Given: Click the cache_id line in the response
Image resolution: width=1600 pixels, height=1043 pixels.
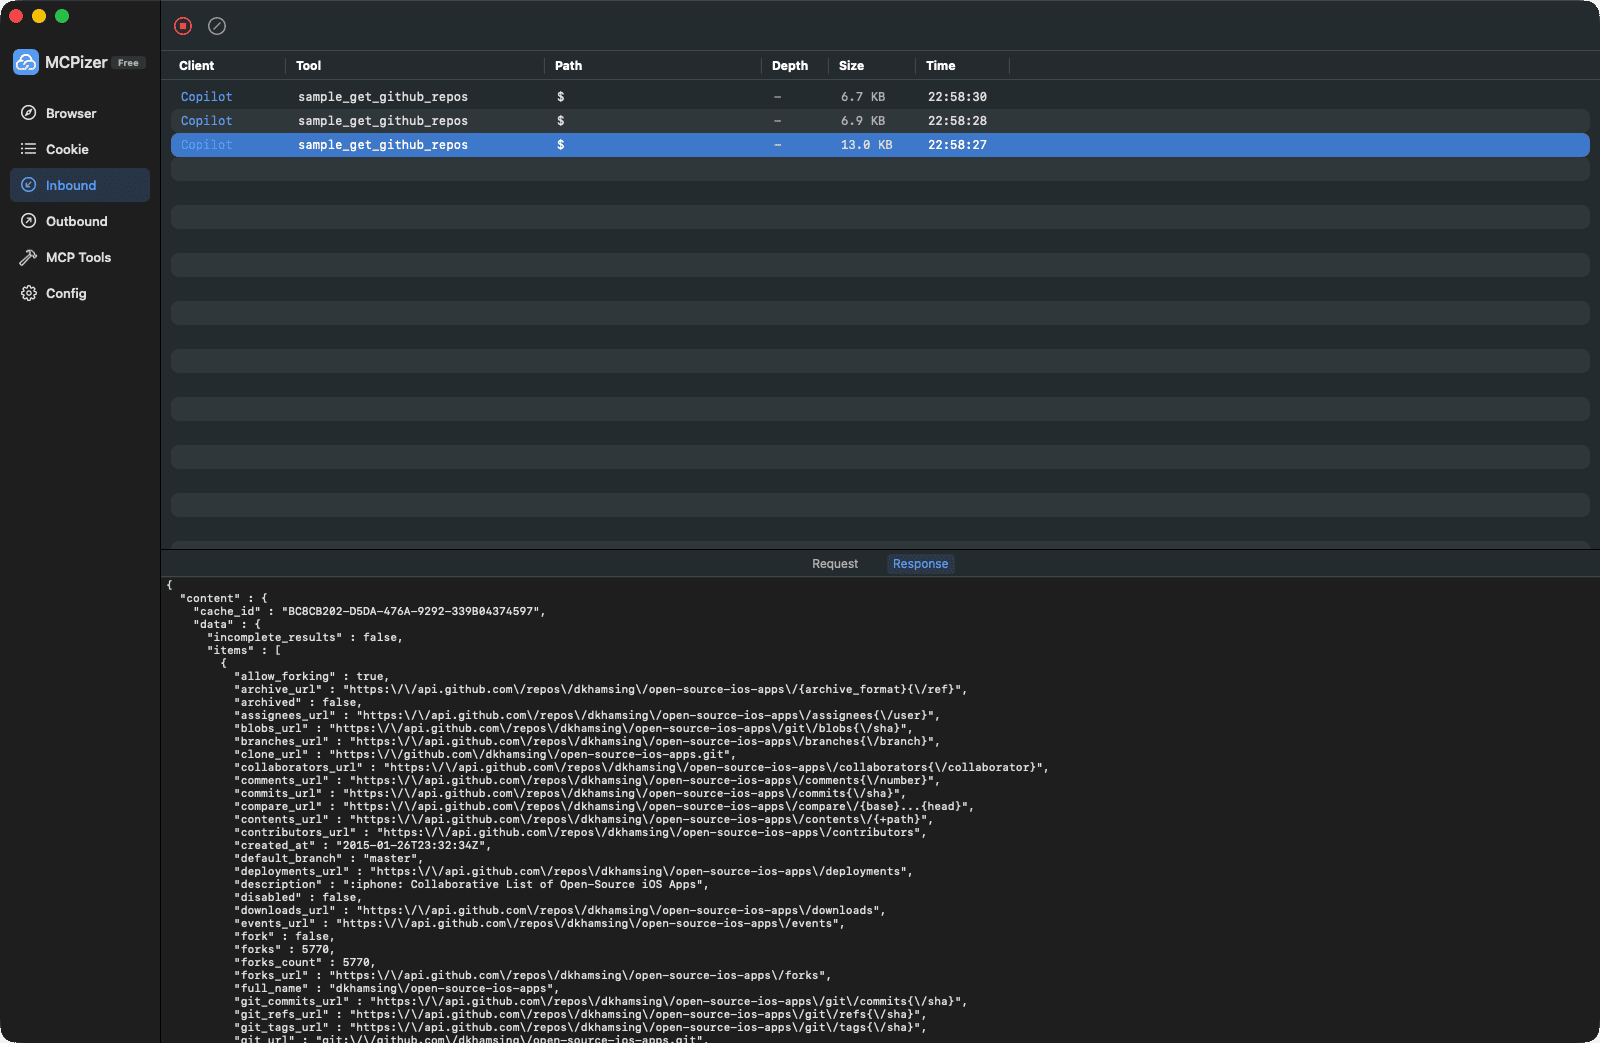Looking at the screenshot, I should click(x=370, y=611).
